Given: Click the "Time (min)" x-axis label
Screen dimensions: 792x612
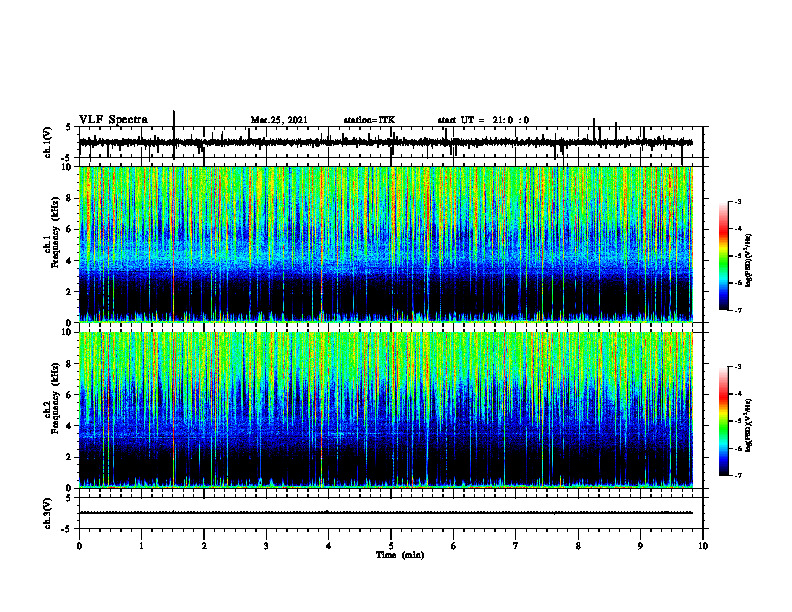Looking at the screenshot, I should click(x=400, y=555).
